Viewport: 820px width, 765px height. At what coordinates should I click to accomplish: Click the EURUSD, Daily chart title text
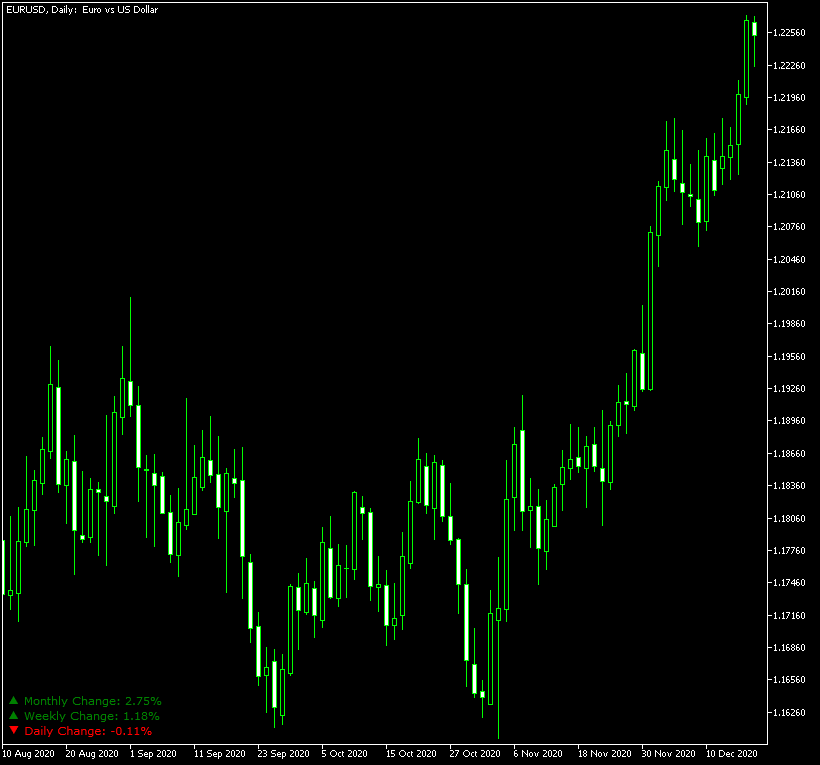[81, 10]
